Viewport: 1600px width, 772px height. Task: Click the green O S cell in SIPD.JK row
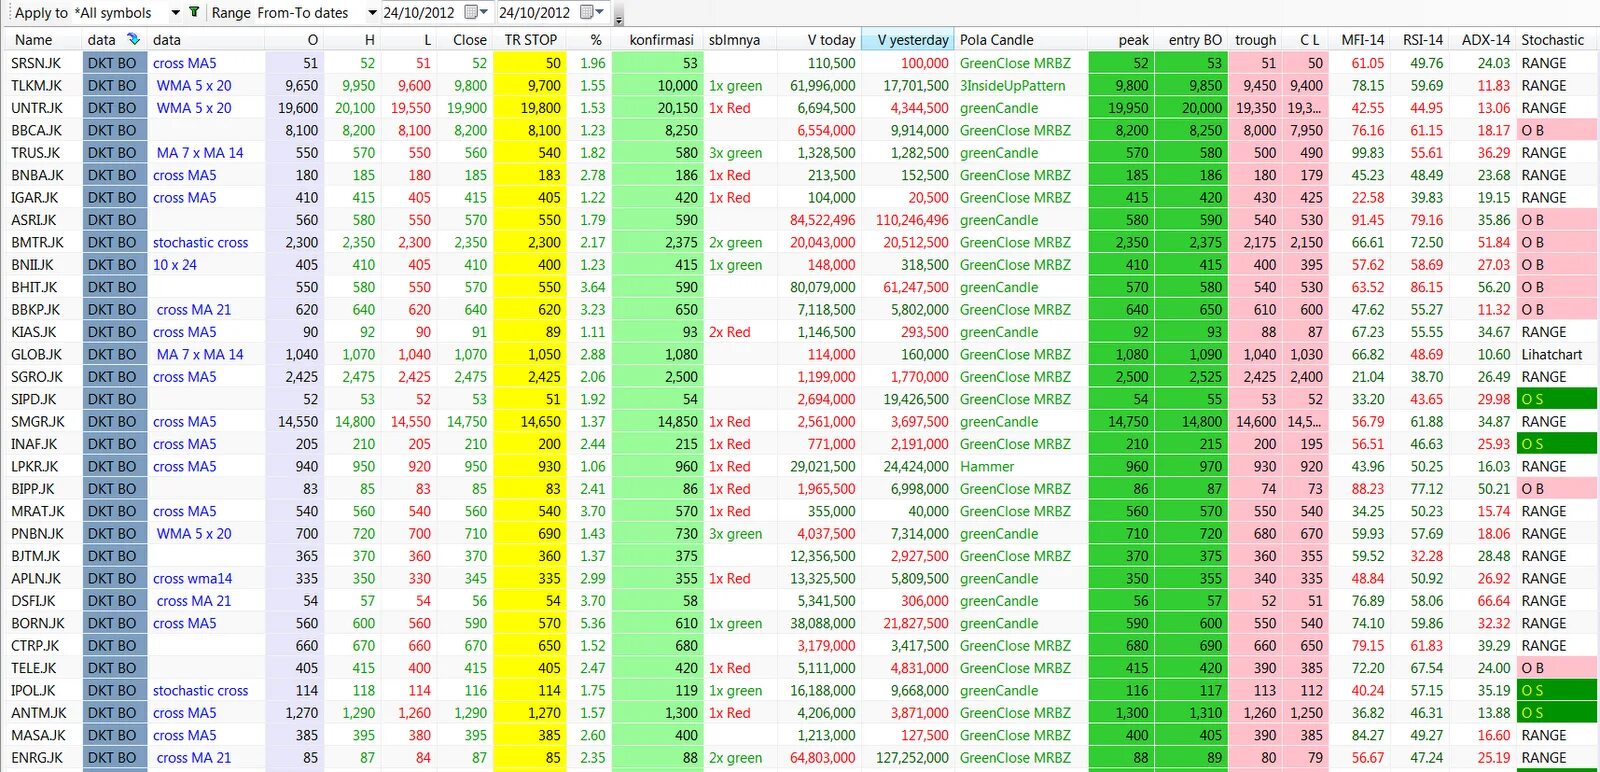coord(1557,399)
